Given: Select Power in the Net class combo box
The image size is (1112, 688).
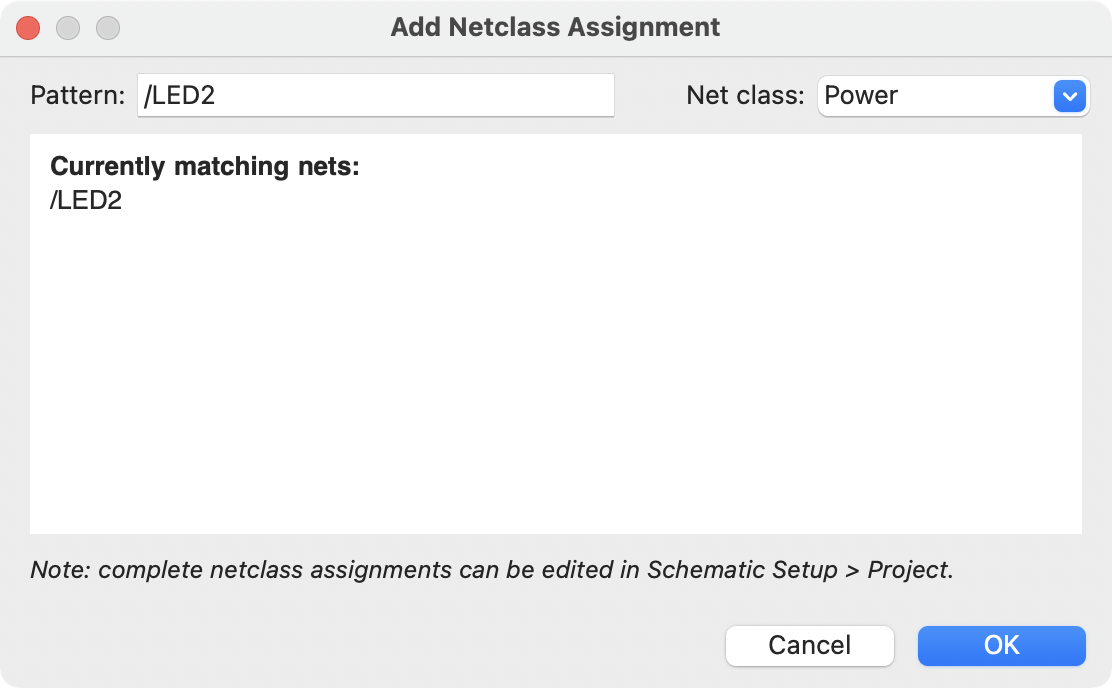Looking at the screenshot, I should click(940, 96).
